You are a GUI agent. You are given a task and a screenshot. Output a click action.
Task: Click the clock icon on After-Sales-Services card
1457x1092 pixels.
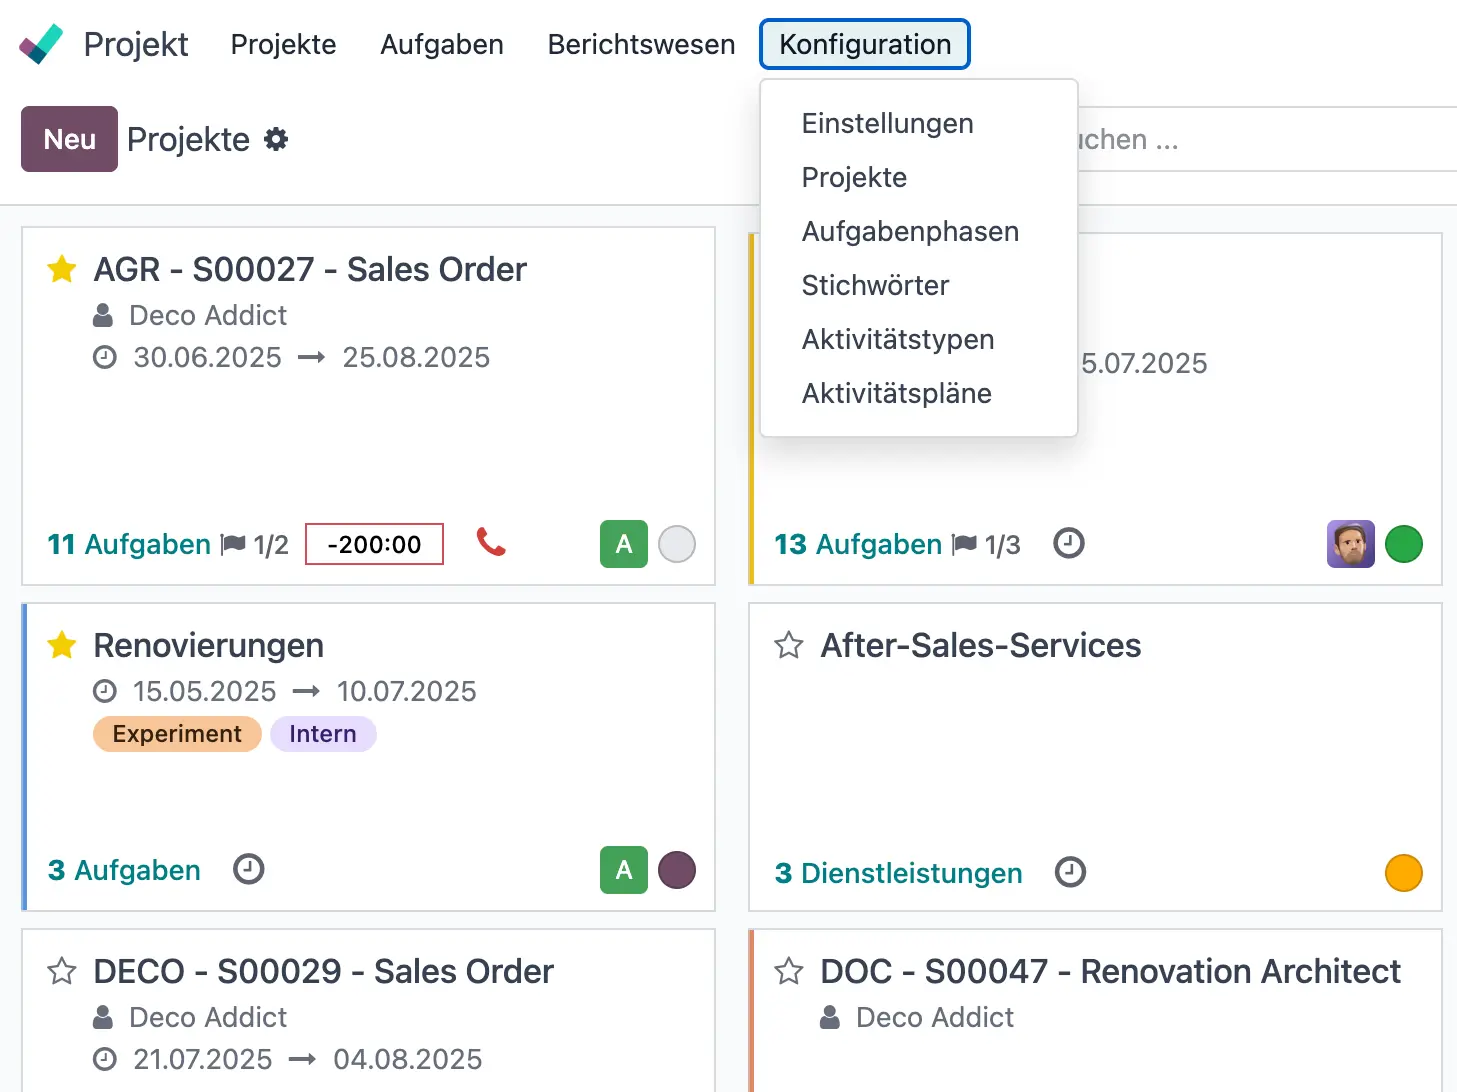[x=1070, y=872]
